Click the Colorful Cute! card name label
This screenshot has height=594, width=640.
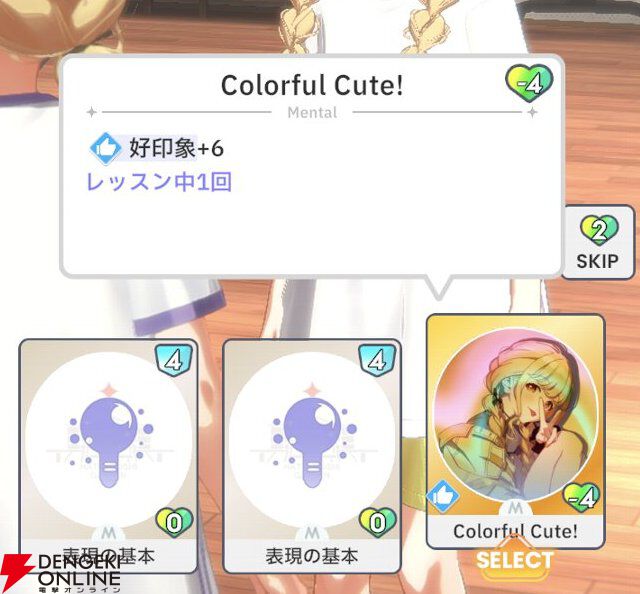pyautogui.click(x=515, y=531)
